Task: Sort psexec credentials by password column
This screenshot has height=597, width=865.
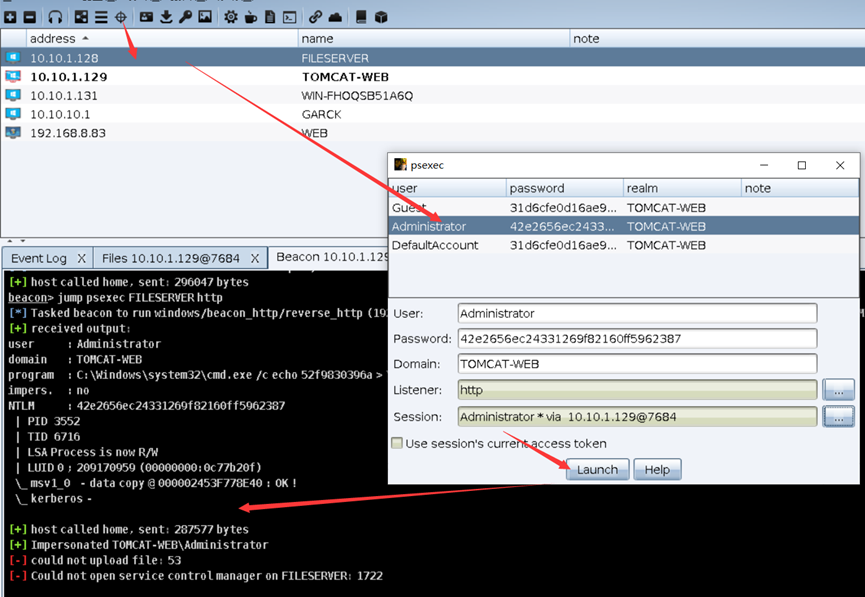Action: tap(565, 188)
